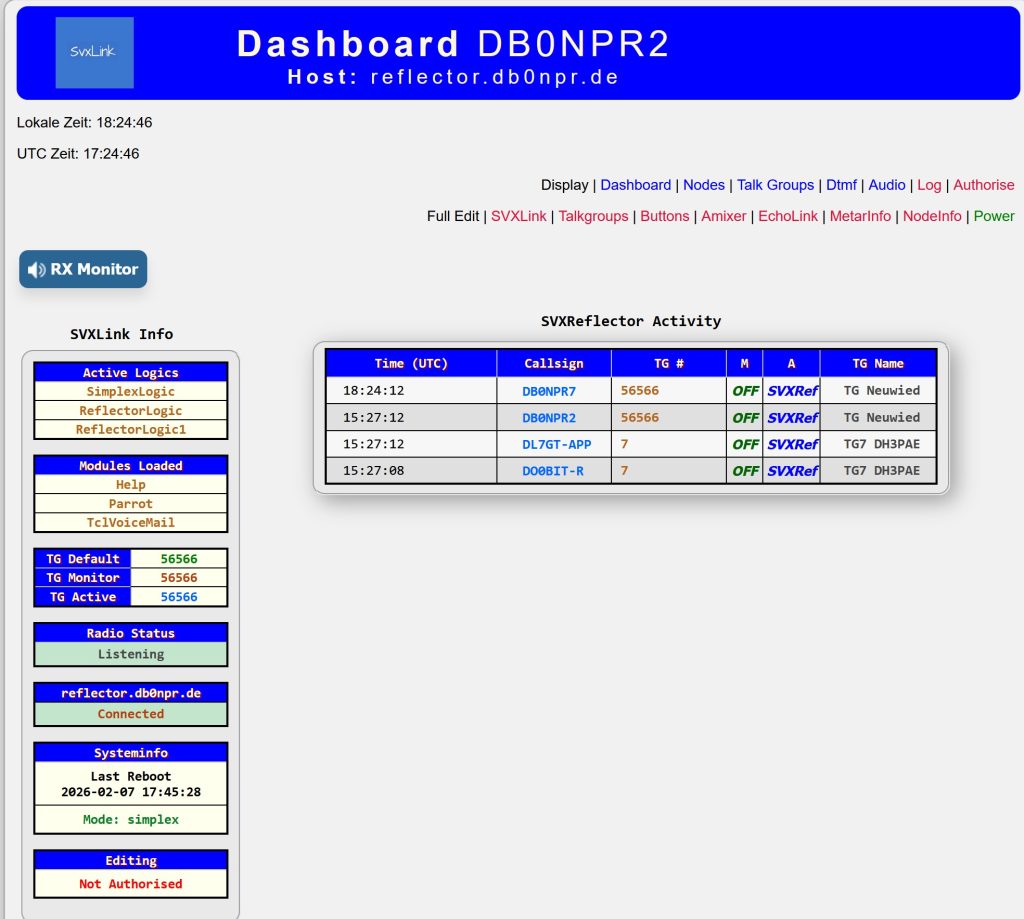Screen dimensions: 1024x919
Task: Click the Power control link
Action: pyautogui.click(x=993, y=215)
